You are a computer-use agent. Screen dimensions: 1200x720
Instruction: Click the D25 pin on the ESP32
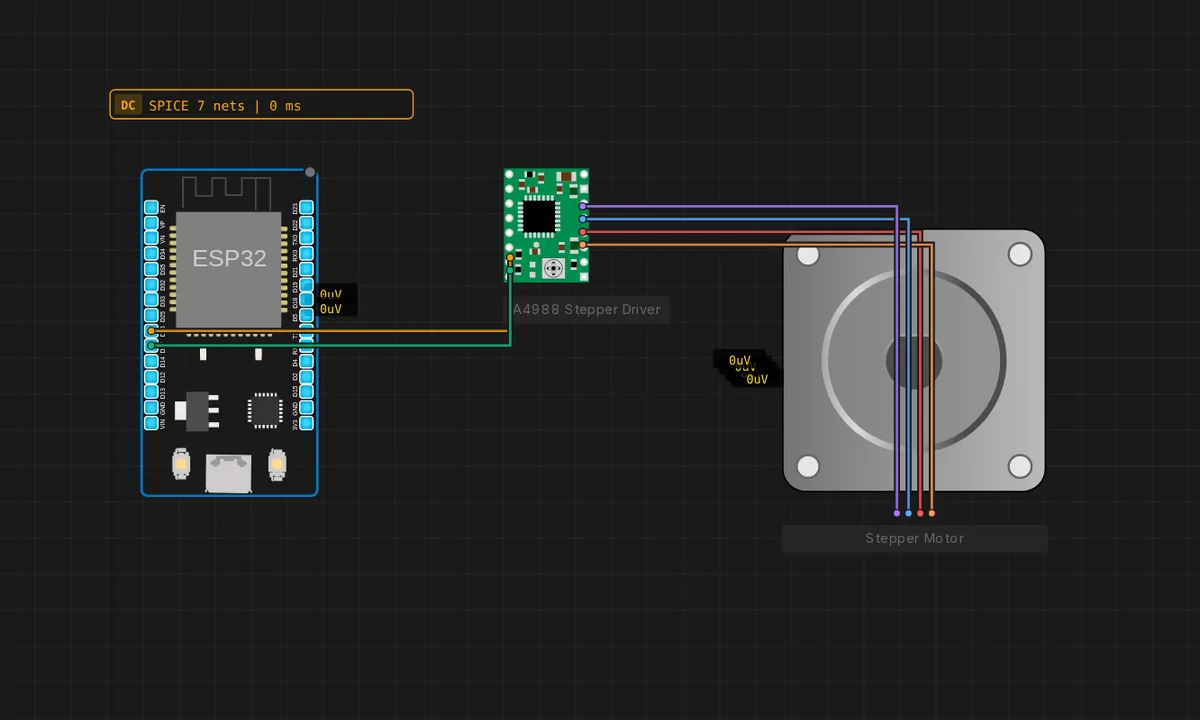[x=151, y=315]
